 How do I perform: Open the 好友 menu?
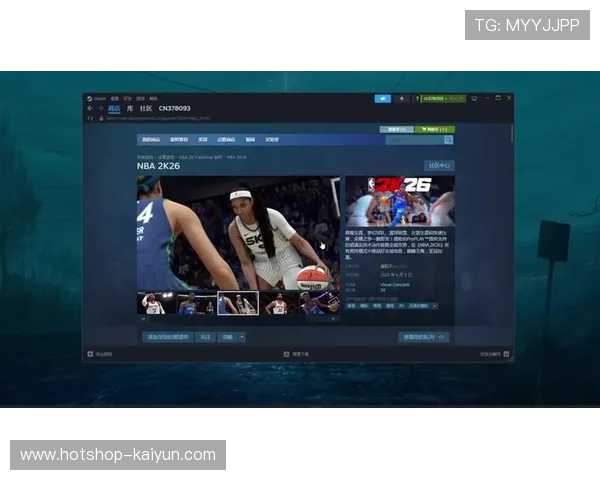(127, 98)
